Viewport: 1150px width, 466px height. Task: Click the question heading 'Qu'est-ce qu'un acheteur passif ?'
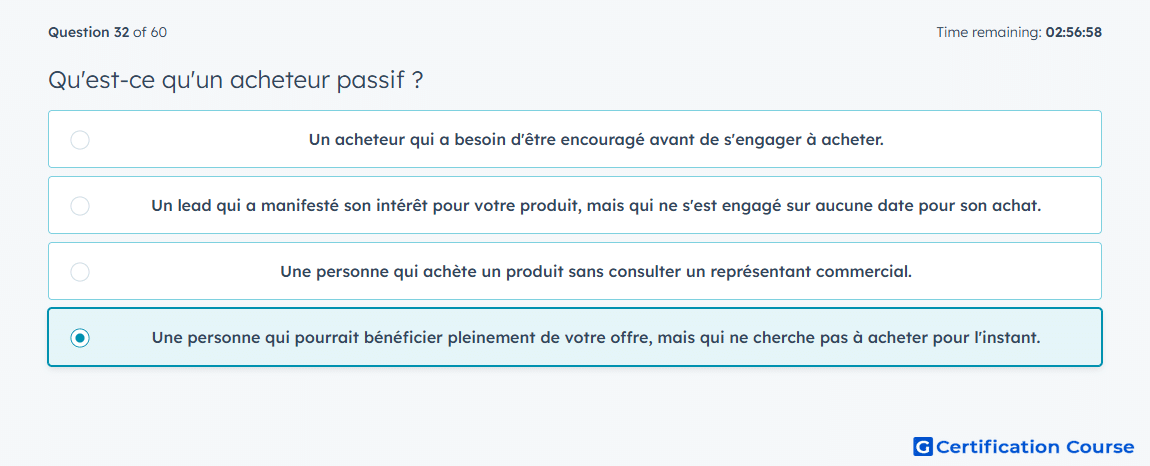tap(235, 80)
